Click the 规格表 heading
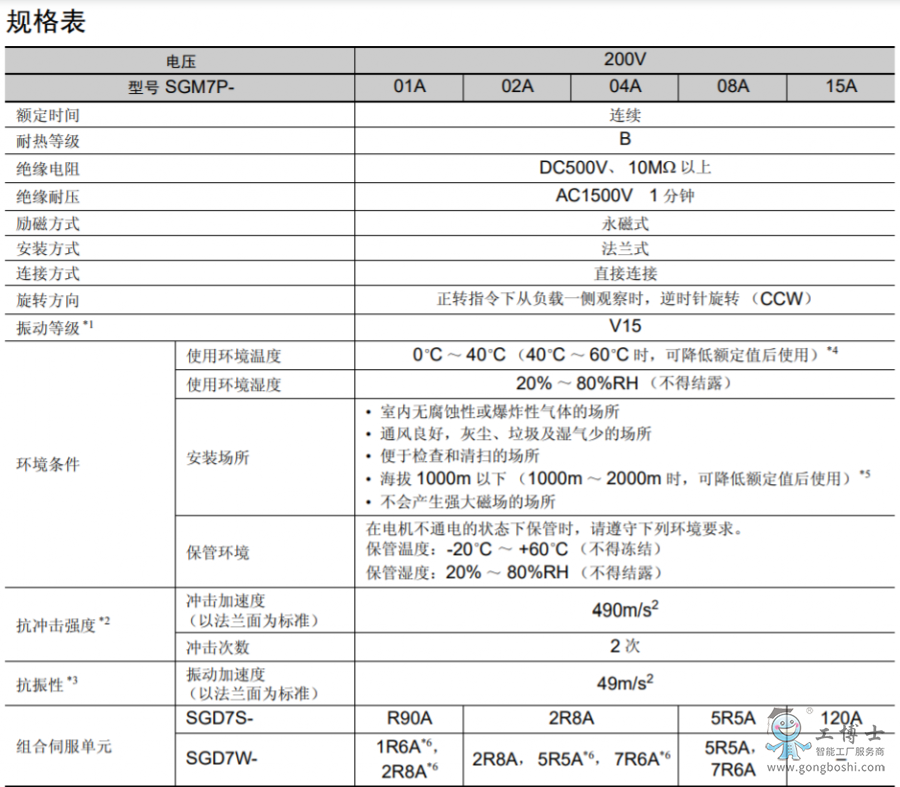Screen dimensions: 900x787 pos(46,22)
